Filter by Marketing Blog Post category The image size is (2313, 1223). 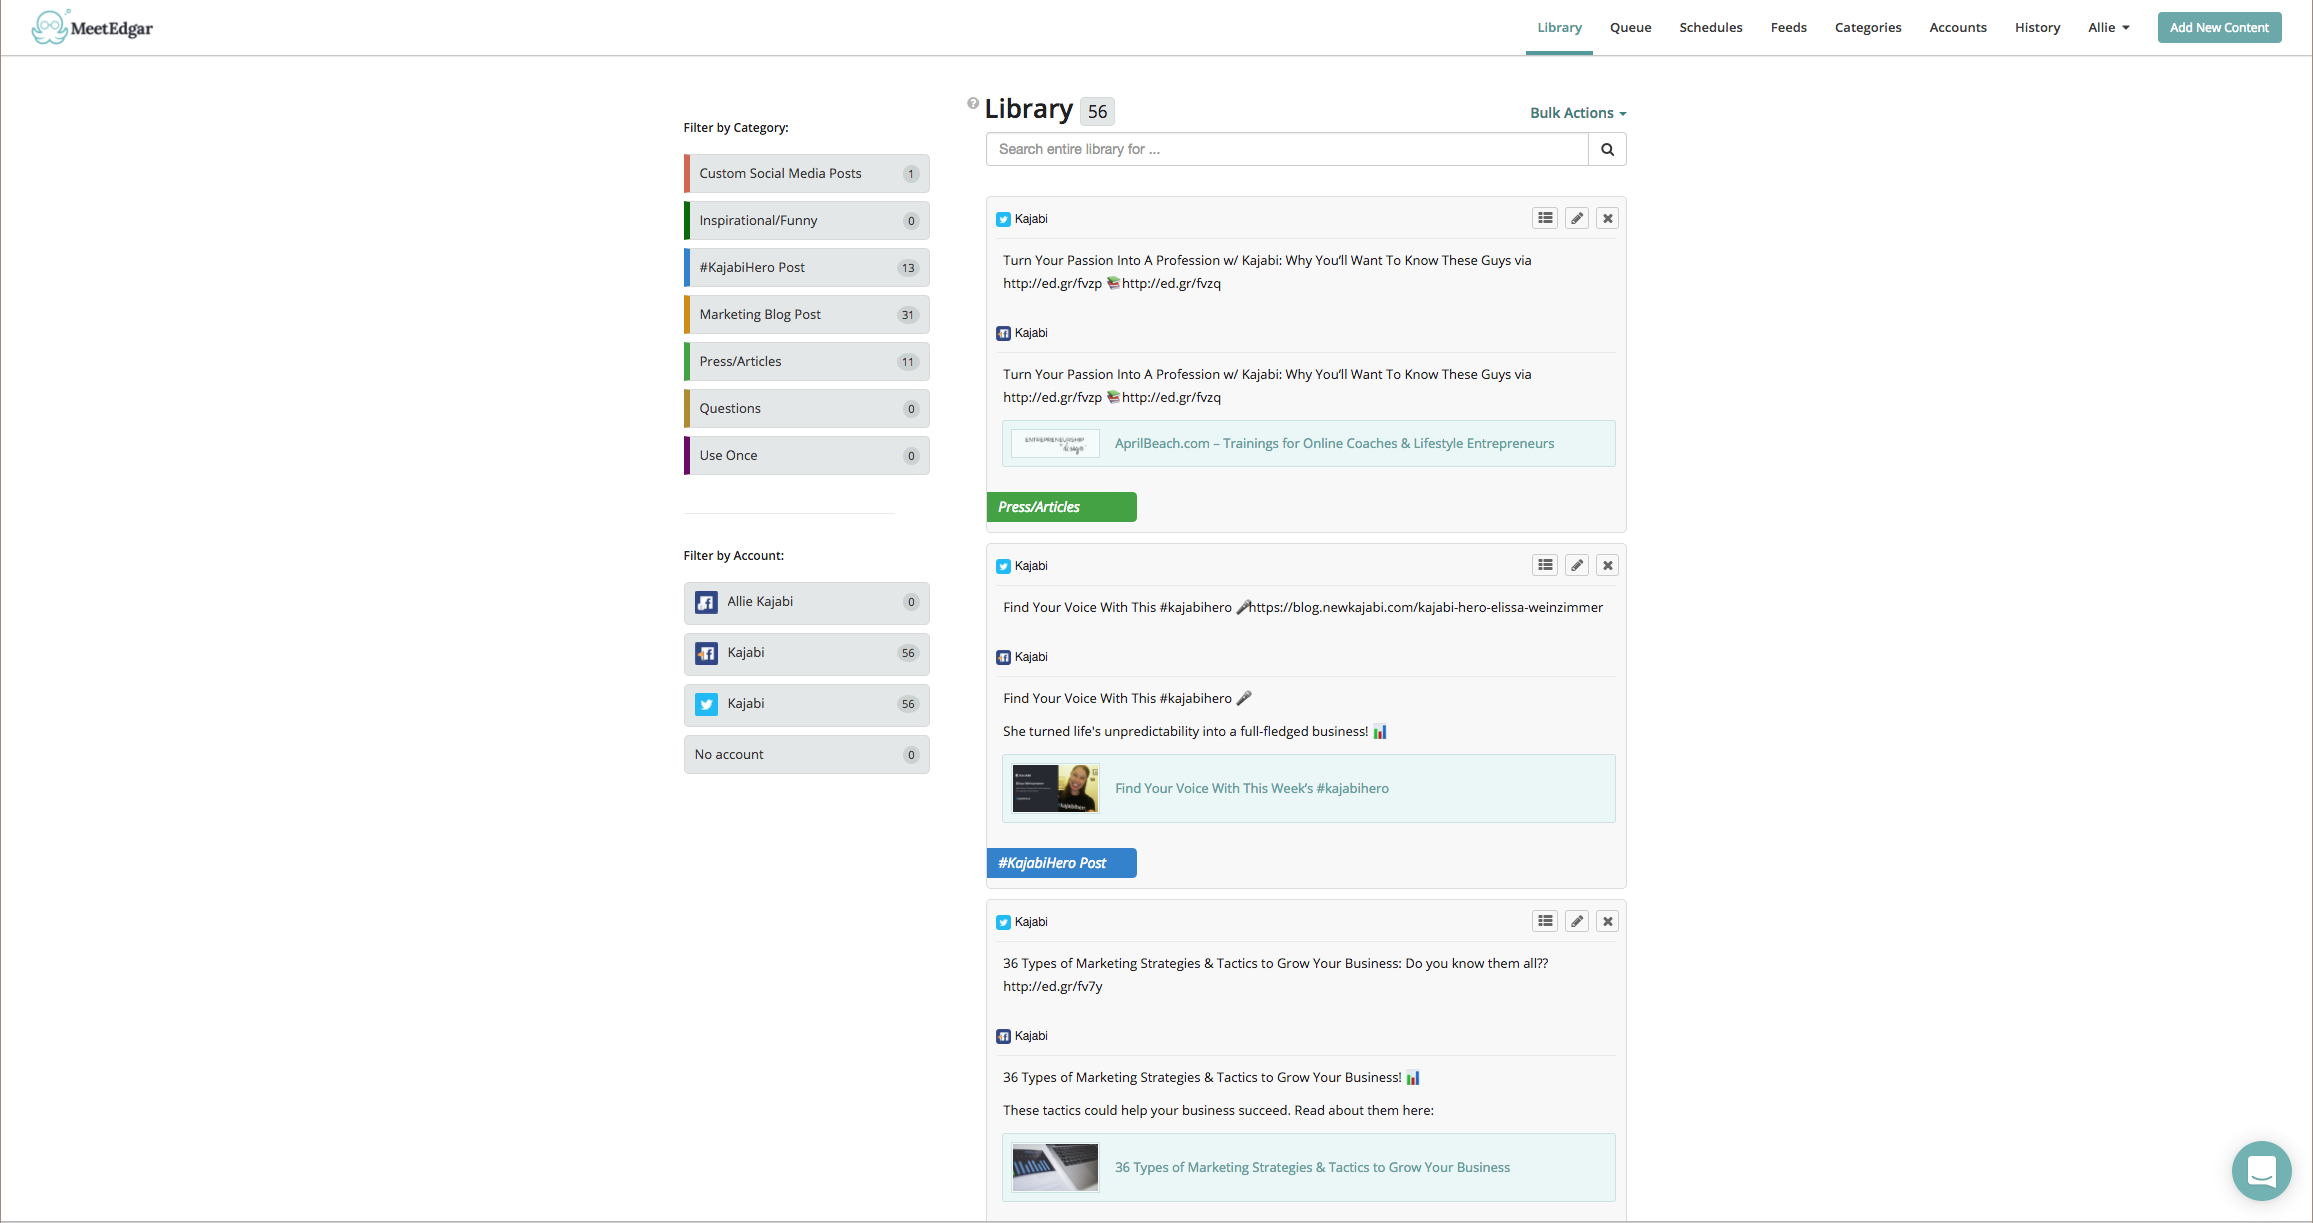click(x=806, y=314)
